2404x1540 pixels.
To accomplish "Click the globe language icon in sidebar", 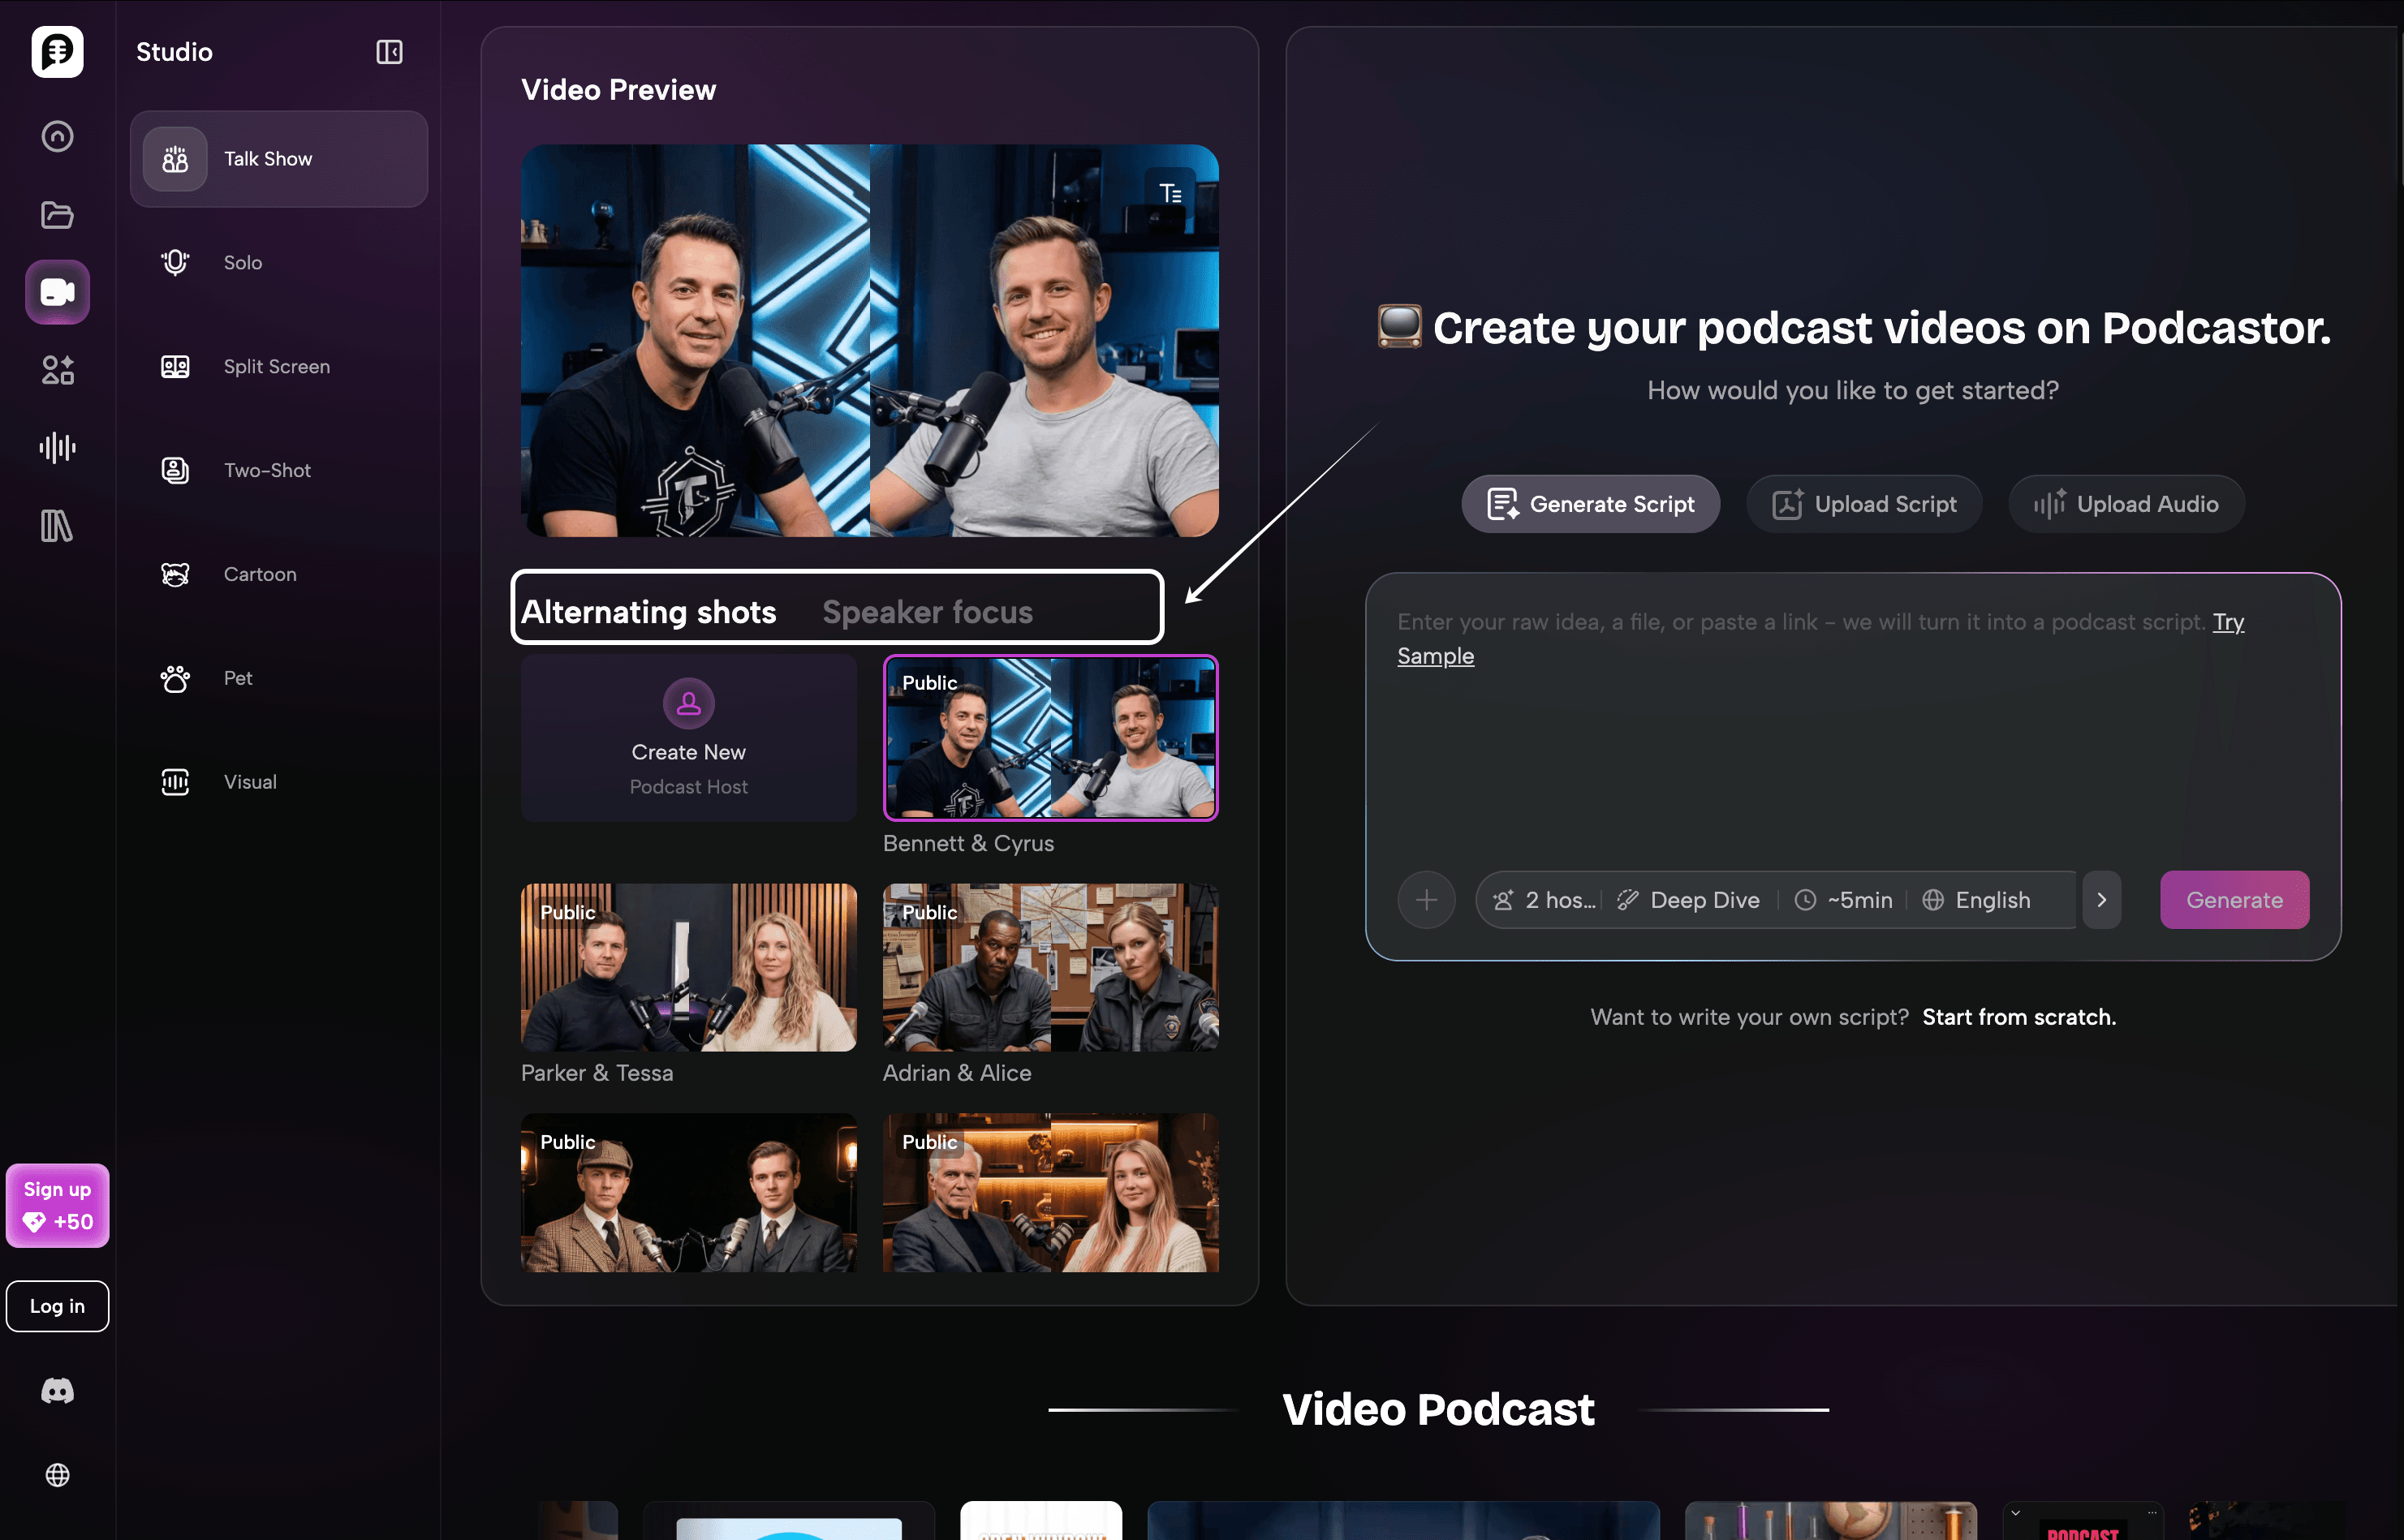I will [57, 1475].
